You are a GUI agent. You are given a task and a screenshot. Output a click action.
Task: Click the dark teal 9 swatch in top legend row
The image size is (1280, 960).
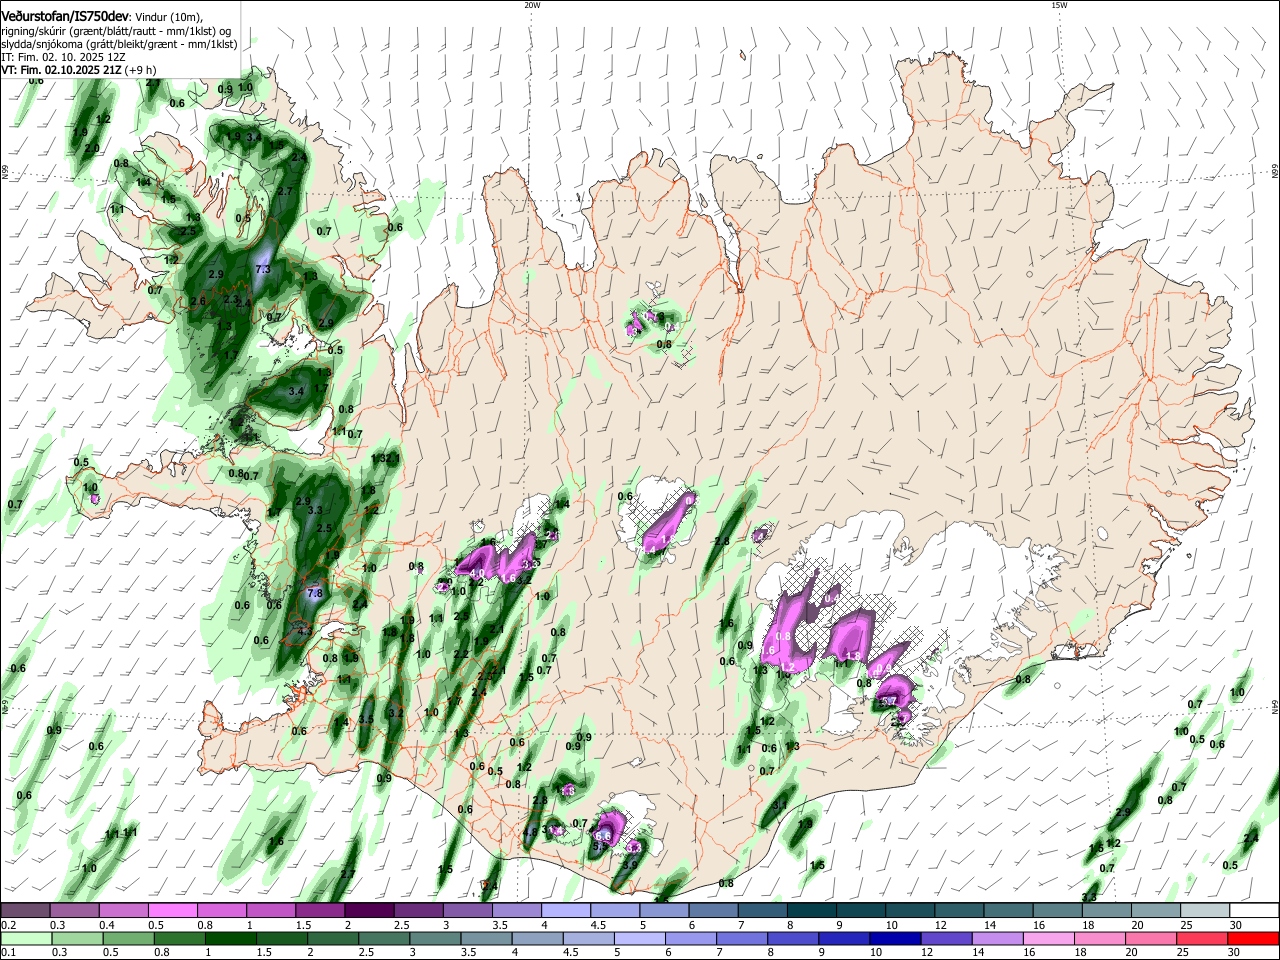(x=860, y=911)
